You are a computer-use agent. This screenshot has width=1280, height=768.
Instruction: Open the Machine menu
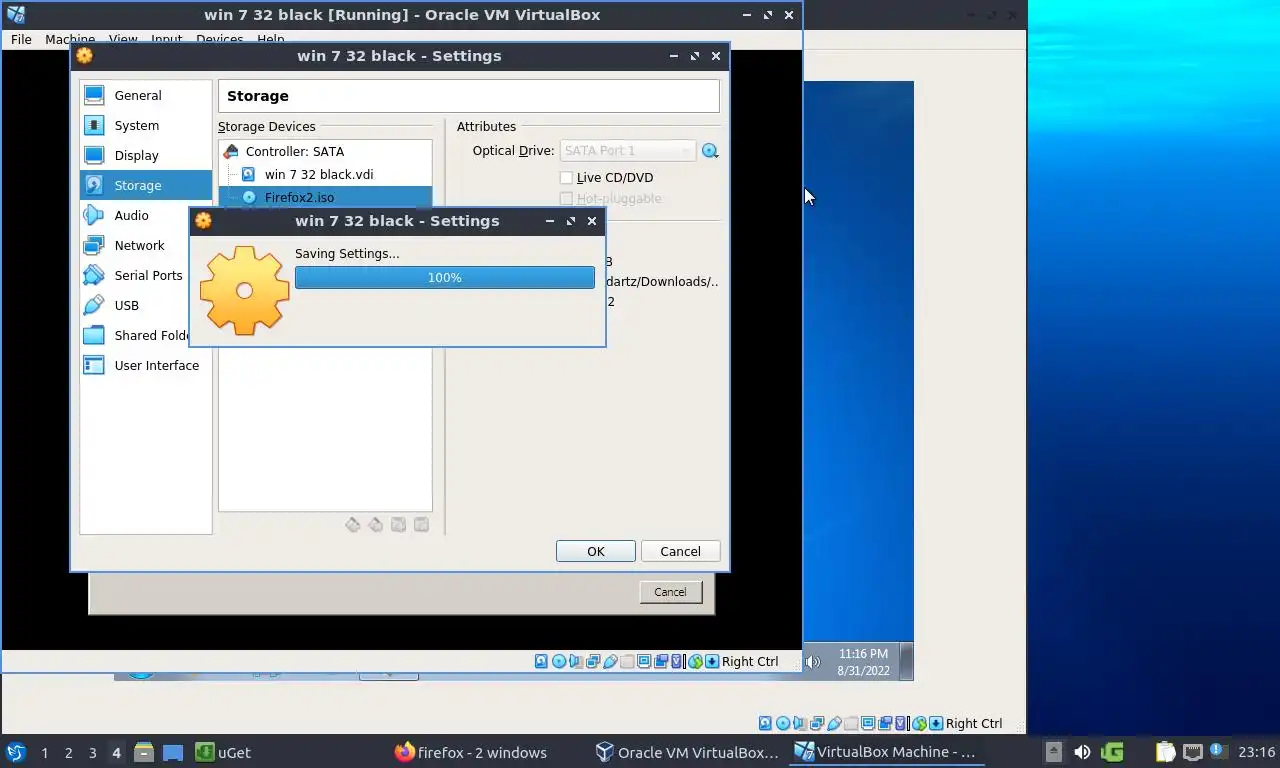pos(70,39)
